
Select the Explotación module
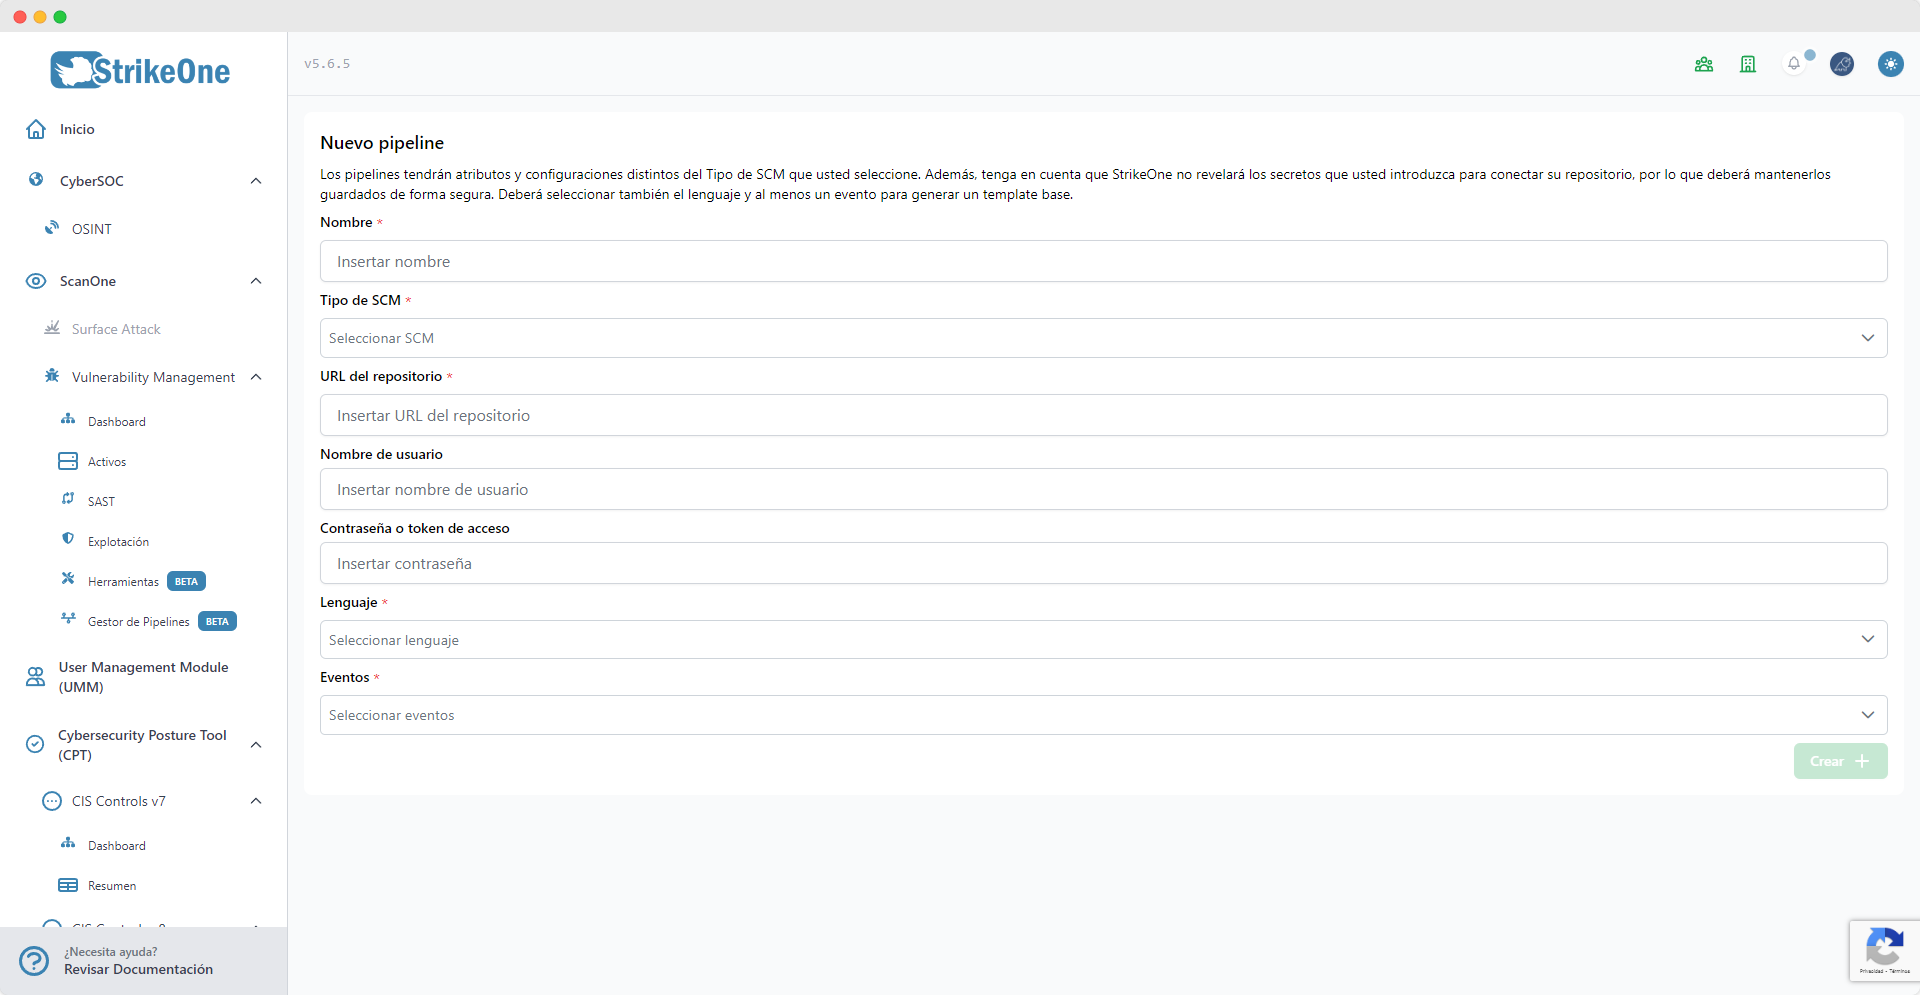(118, 540)
